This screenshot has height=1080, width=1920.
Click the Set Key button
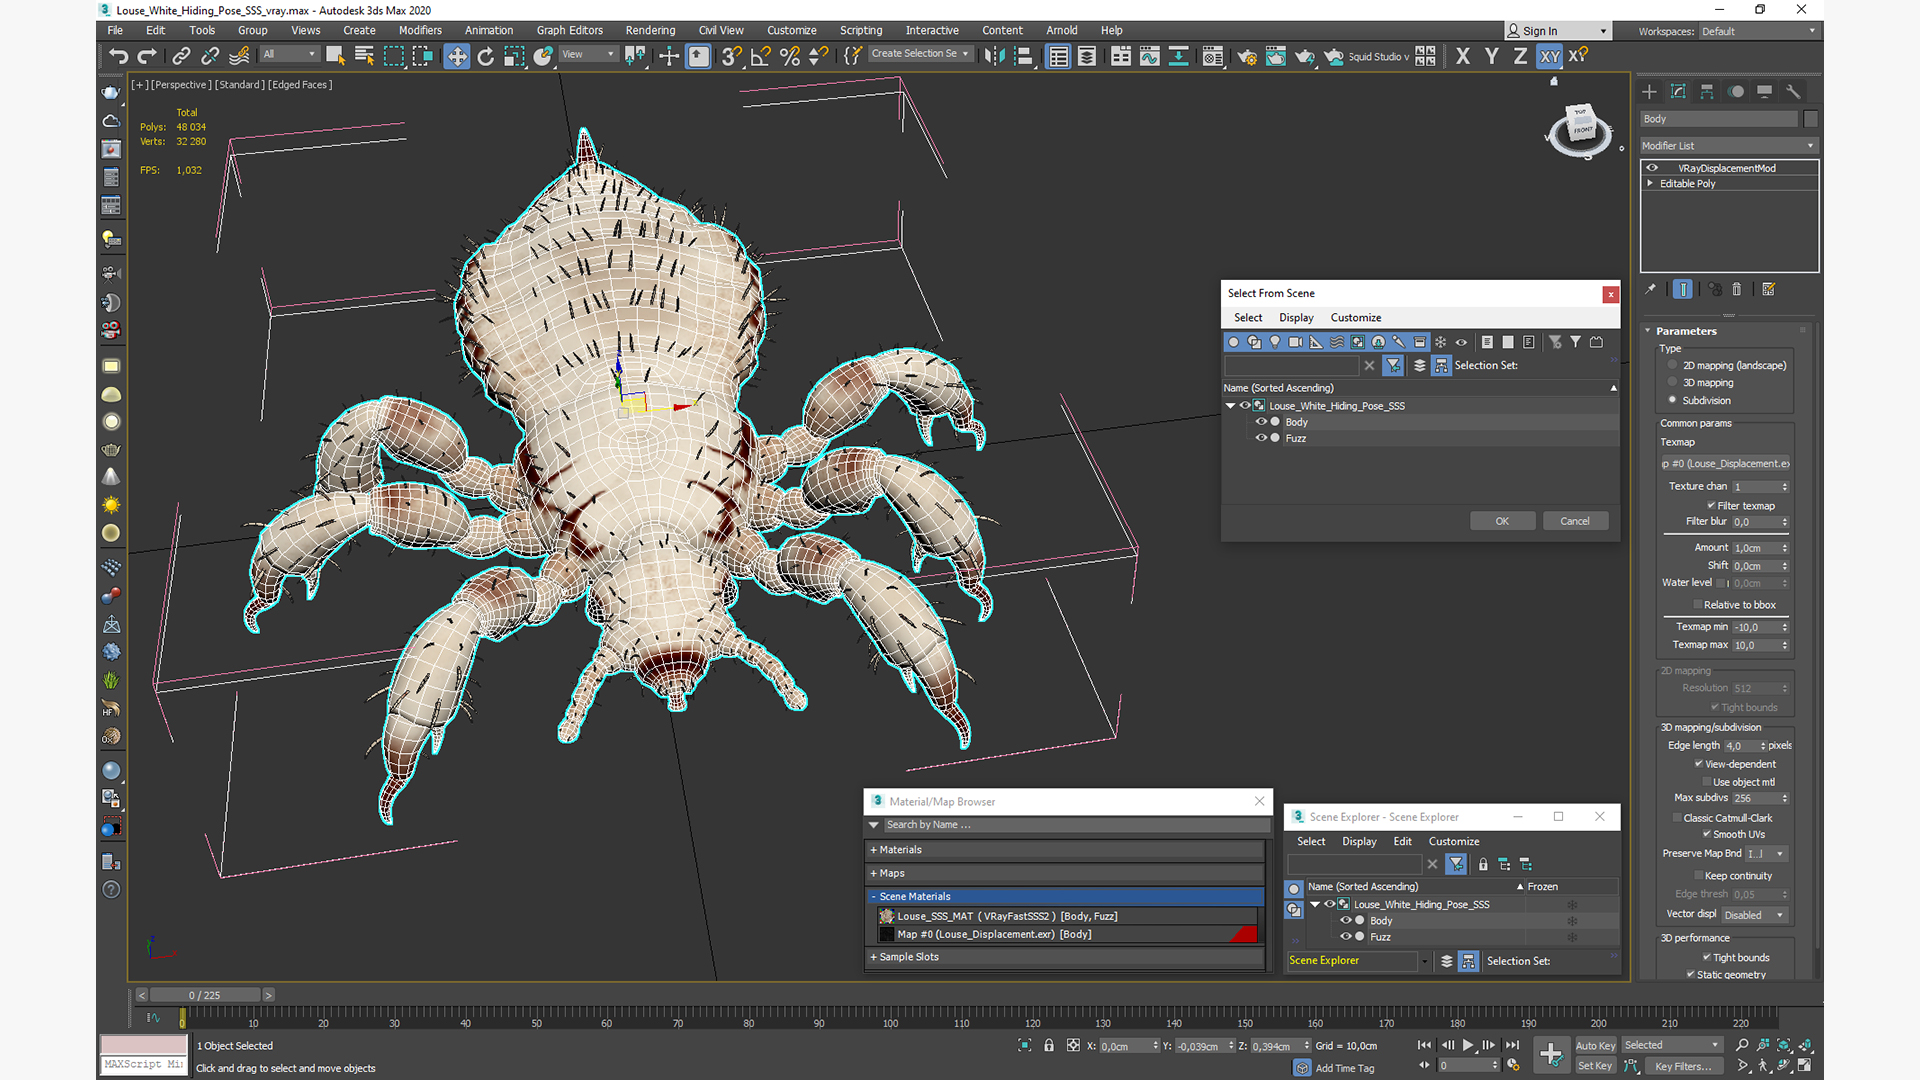1595,1066
